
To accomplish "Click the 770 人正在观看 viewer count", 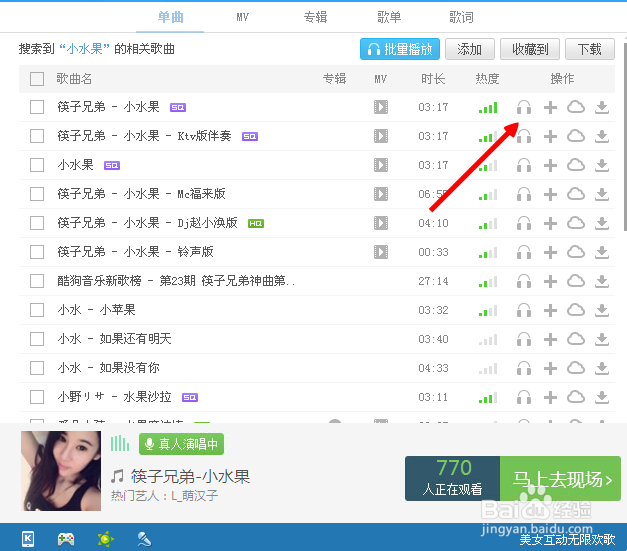I will (x=453, y=479).
